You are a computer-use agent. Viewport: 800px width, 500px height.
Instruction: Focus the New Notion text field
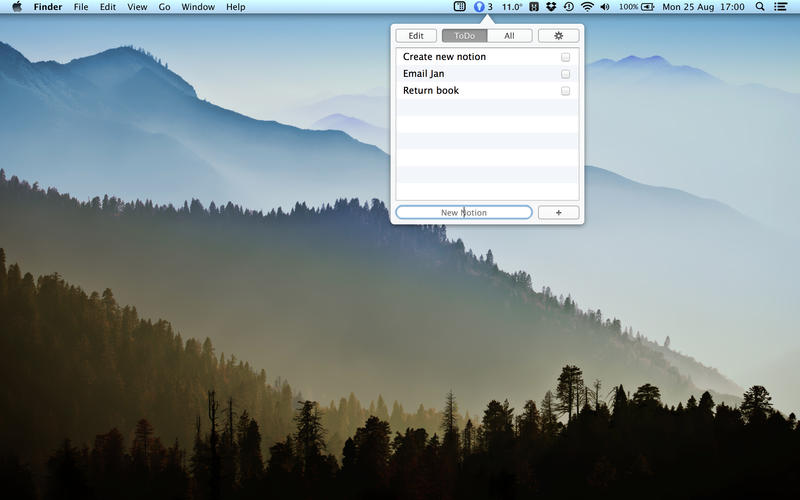point(464,212)
